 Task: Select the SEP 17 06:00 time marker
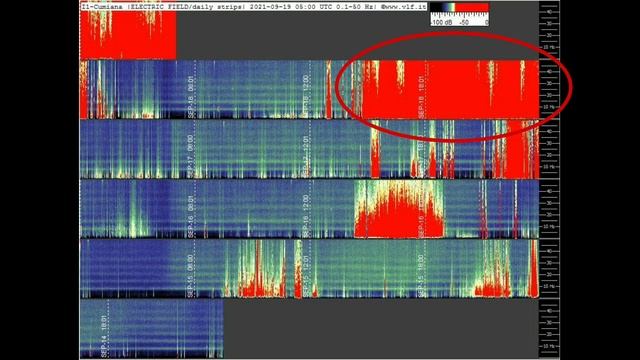191,156
